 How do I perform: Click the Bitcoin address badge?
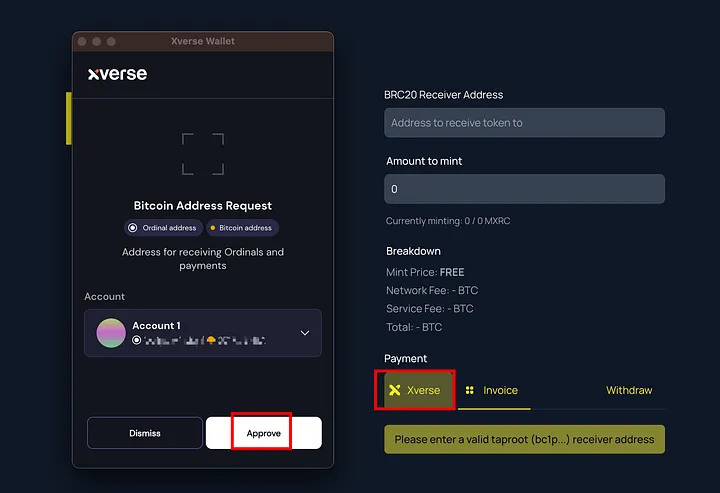(x=242, y=228)
